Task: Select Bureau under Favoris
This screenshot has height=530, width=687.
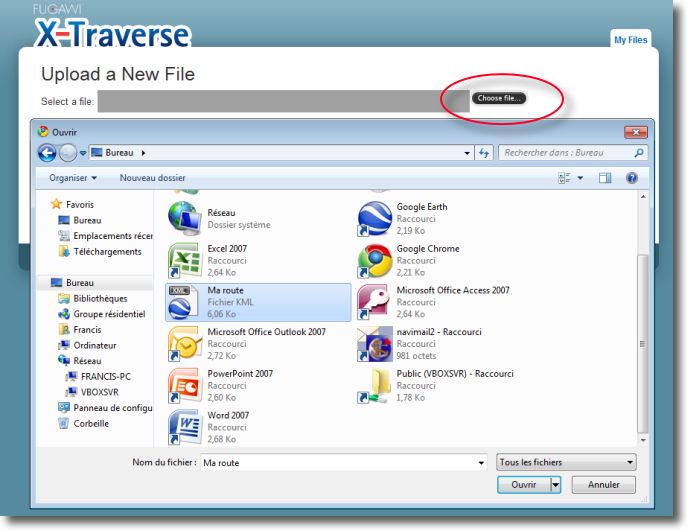Action: 80,220
